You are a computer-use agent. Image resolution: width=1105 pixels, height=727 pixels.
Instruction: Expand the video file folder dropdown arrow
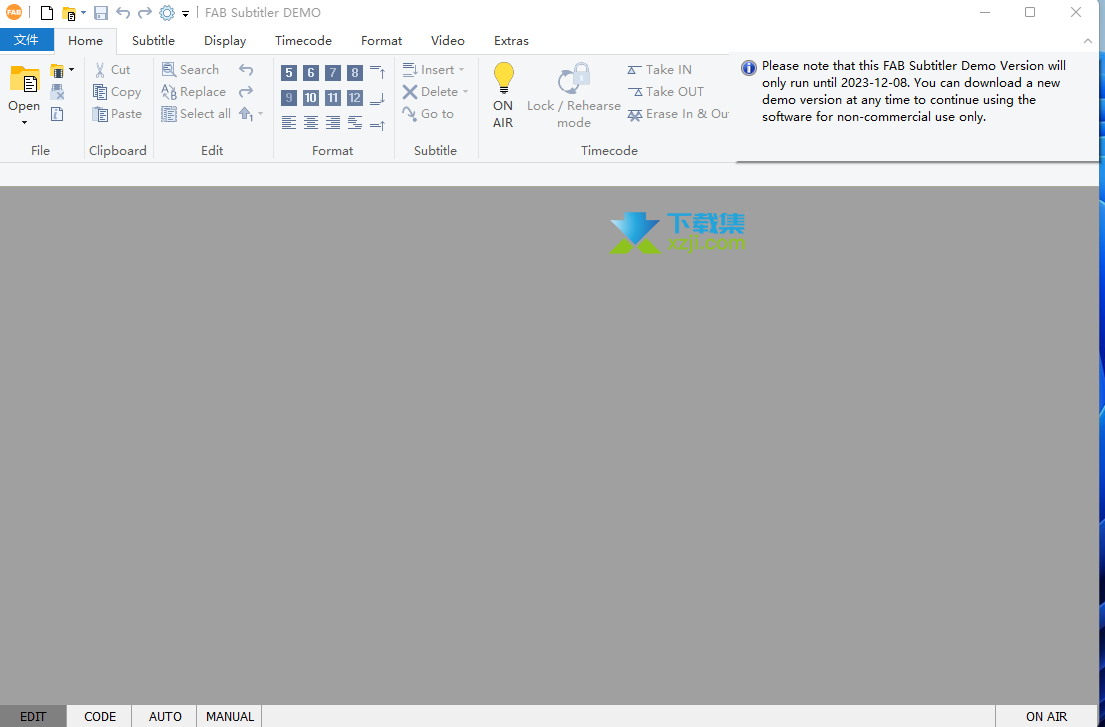click(71, 70)
